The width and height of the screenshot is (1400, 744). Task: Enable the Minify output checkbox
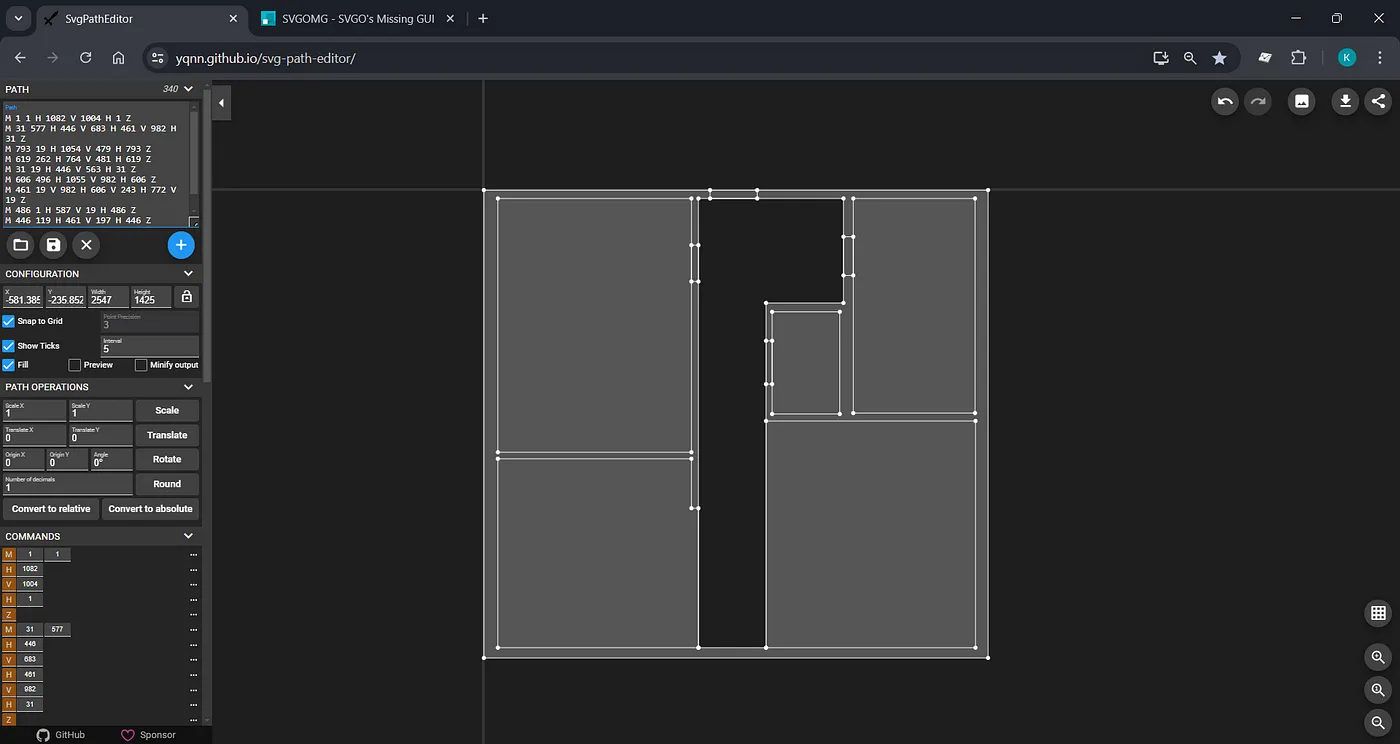click(x=141, y=365)
